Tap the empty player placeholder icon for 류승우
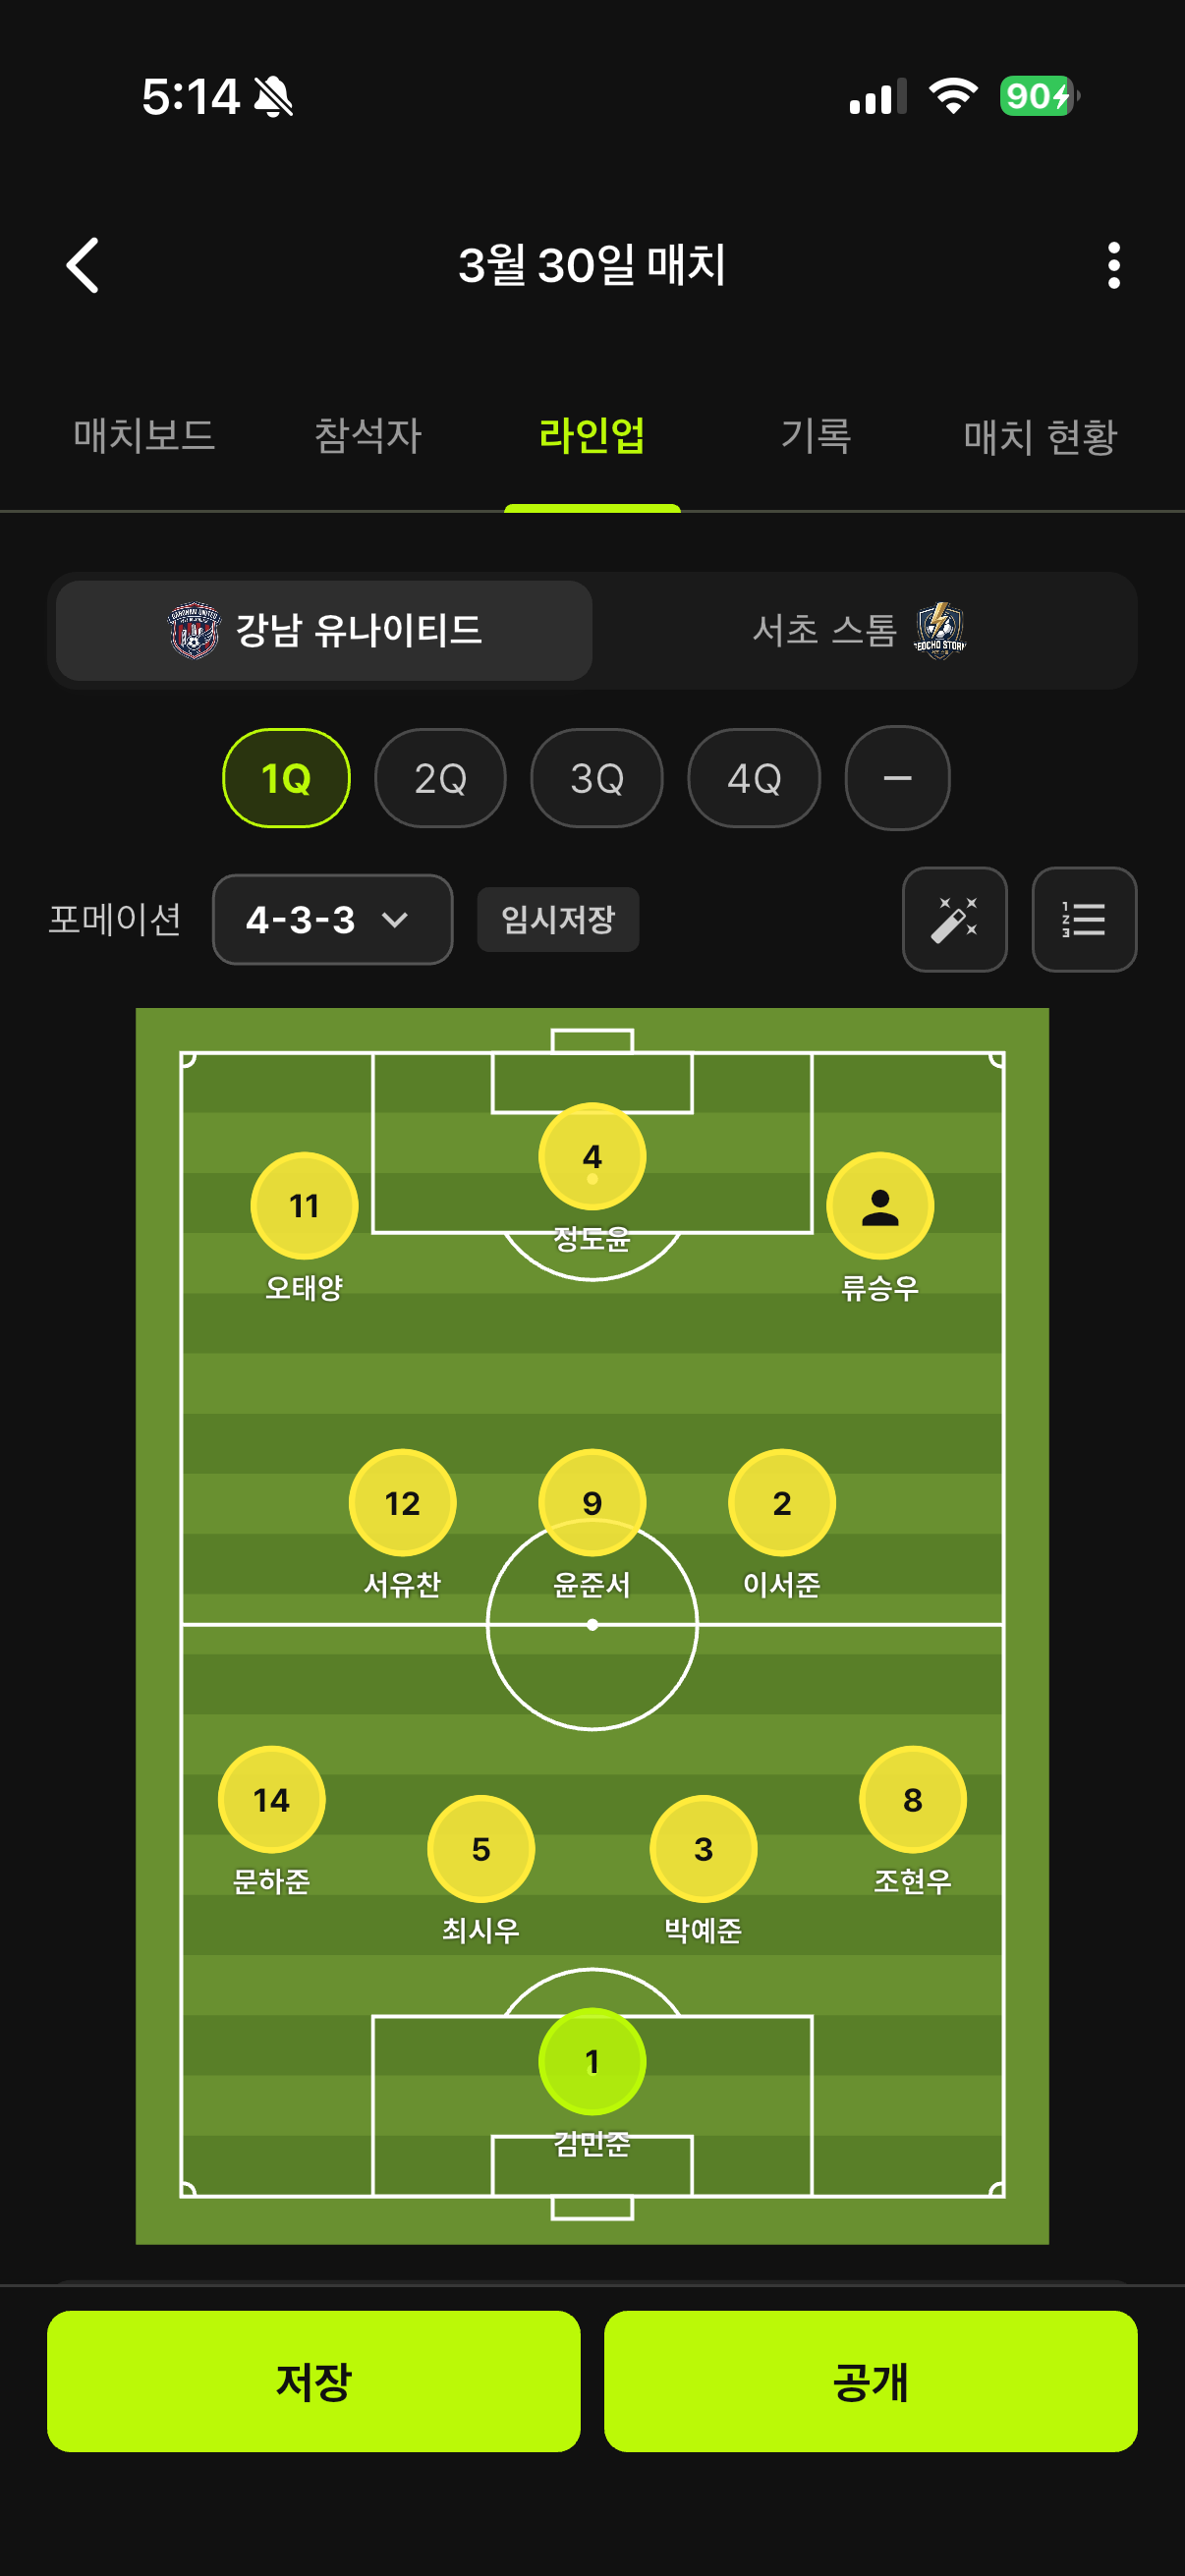1185x2576 pixels. coord(879,1207)
